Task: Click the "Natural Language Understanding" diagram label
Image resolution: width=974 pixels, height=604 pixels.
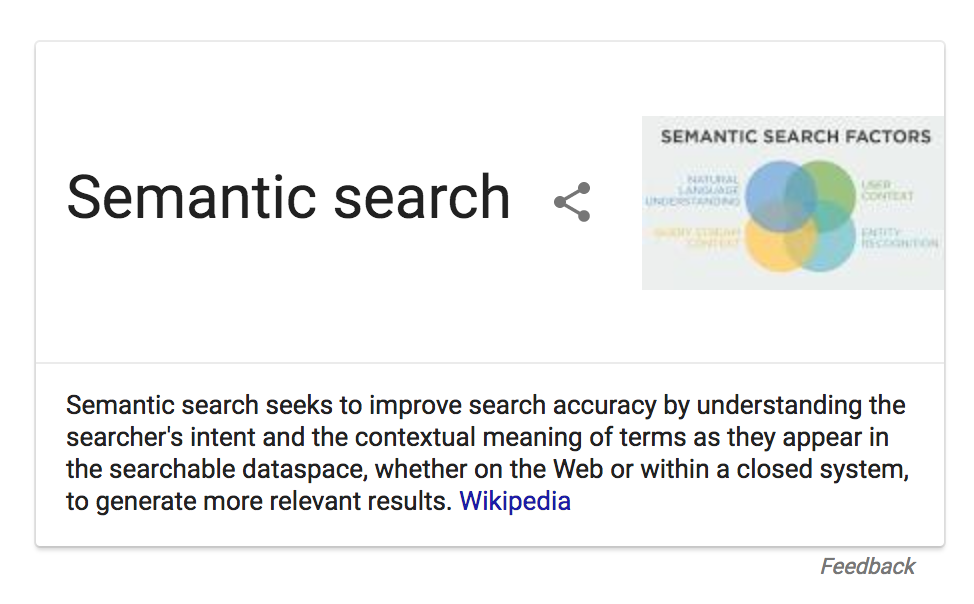Action: [x=693, y=190]
